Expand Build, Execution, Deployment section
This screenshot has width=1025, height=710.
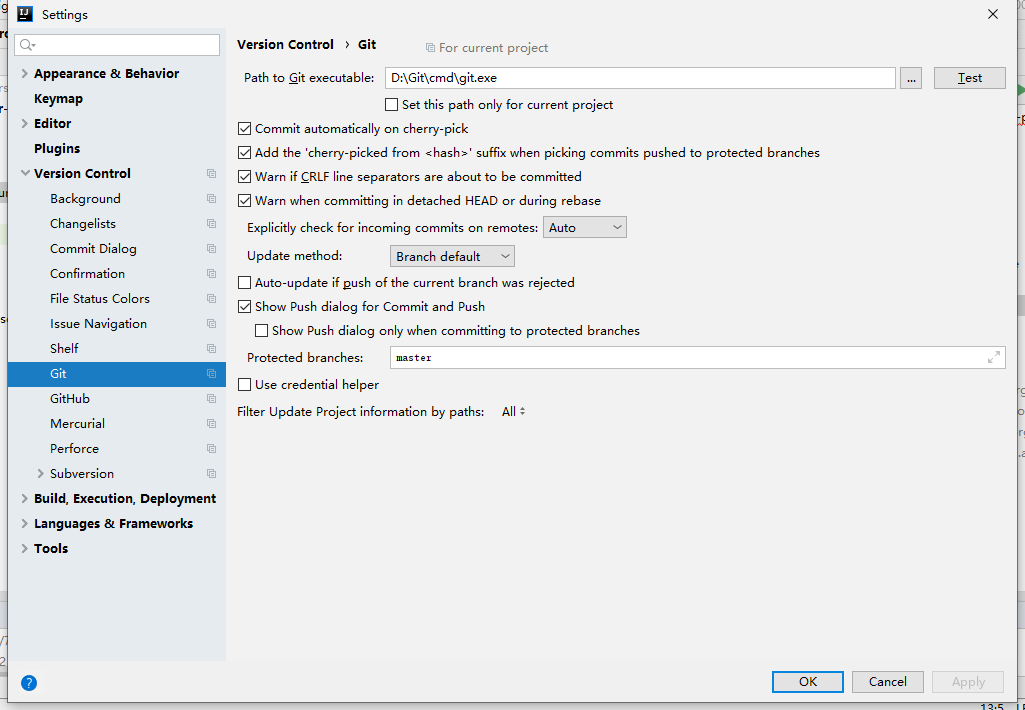coord(24,498)
